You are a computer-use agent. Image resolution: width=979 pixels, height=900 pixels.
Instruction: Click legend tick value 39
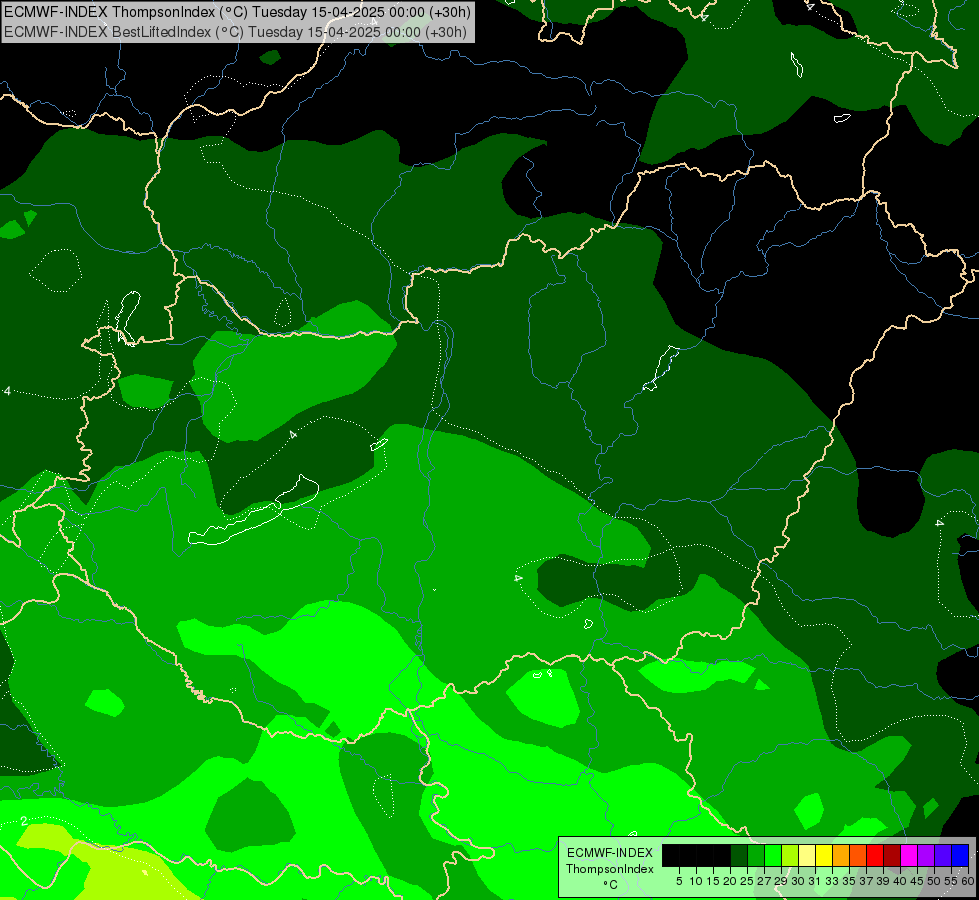pos(883,881)
